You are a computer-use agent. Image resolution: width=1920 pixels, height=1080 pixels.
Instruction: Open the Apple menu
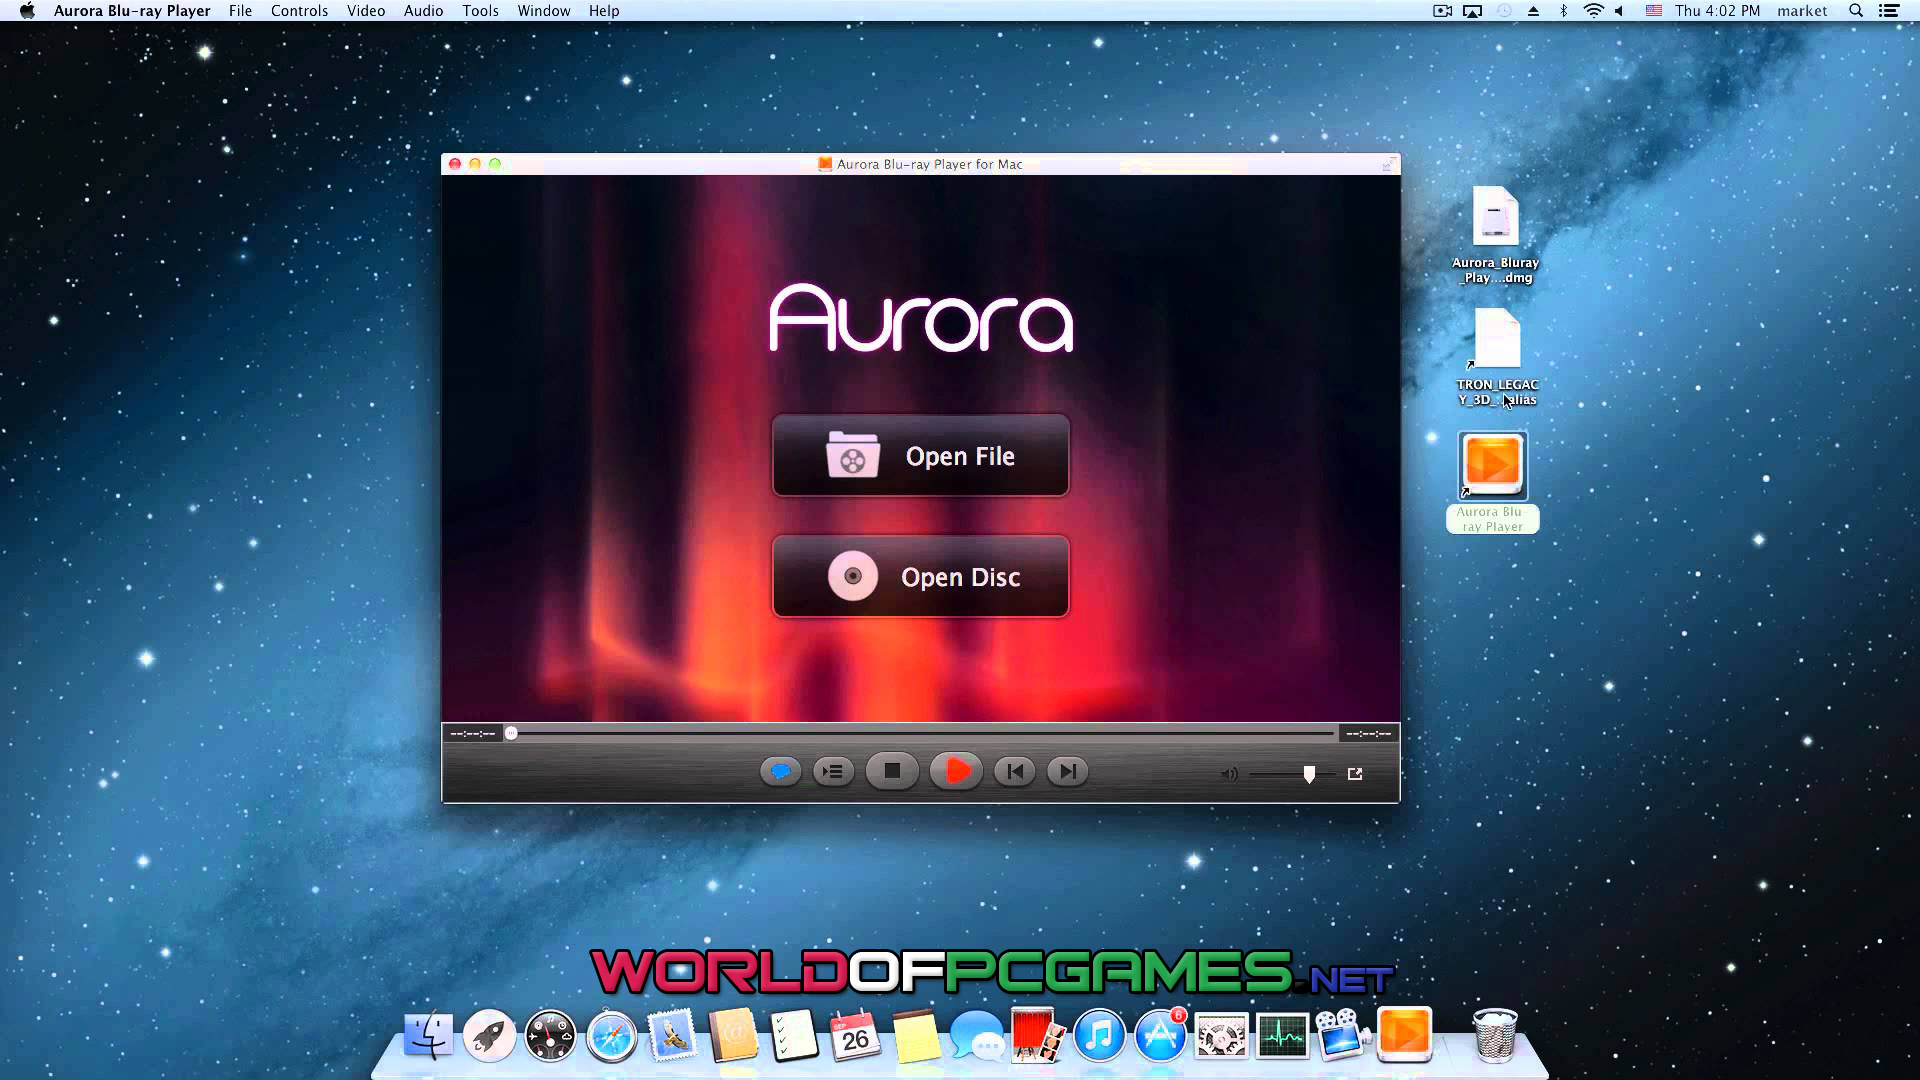pos(27,11)
